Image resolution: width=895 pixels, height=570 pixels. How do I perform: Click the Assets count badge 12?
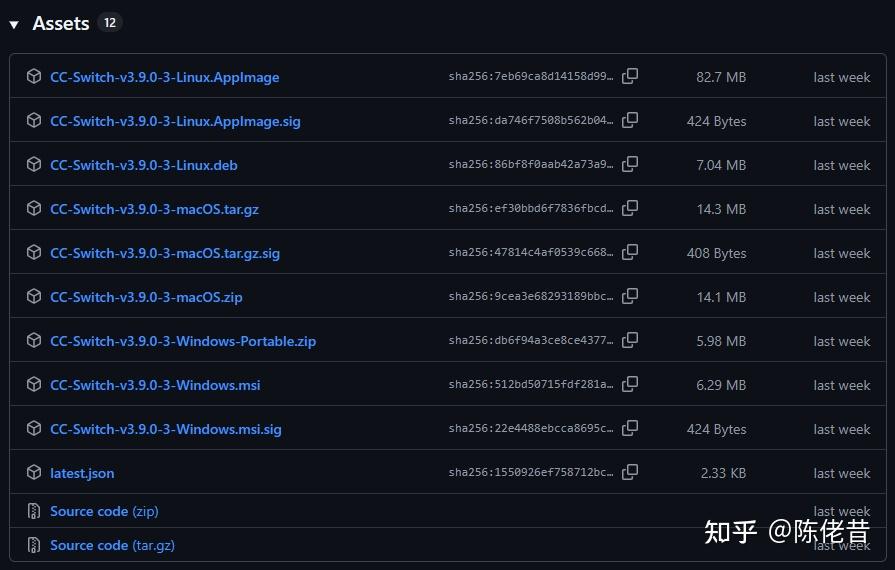point(110,23)
